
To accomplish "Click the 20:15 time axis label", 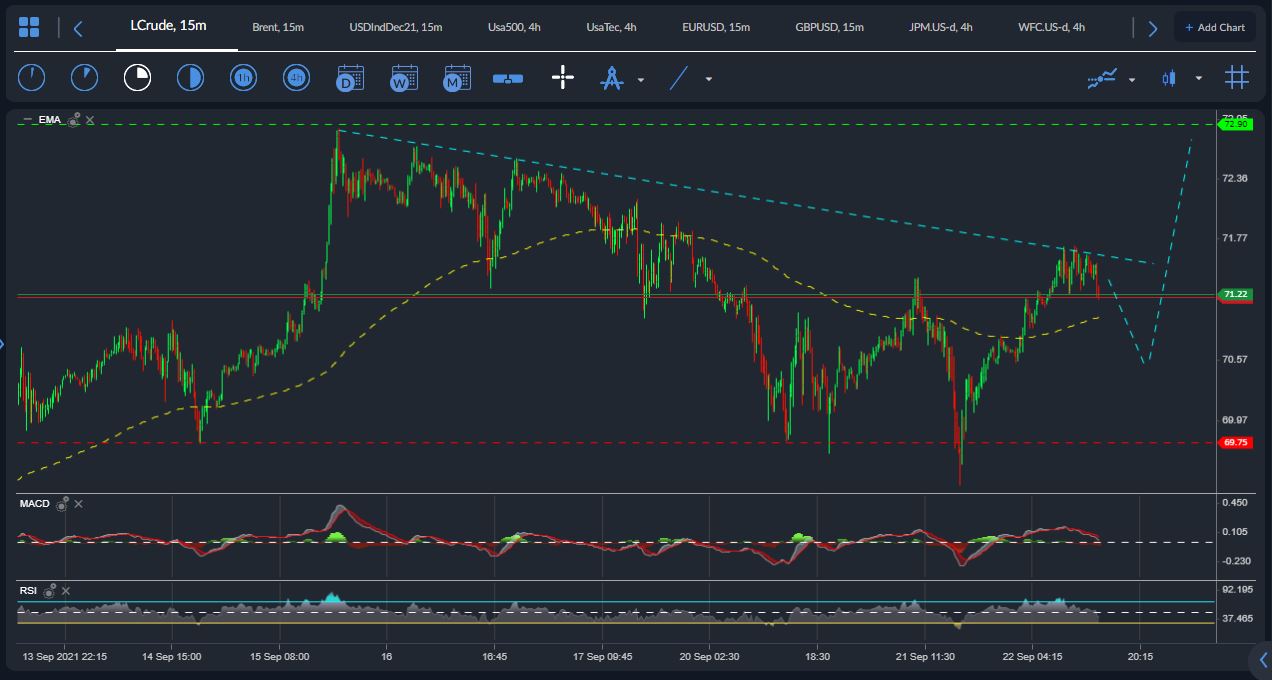I will [1140, 657].
